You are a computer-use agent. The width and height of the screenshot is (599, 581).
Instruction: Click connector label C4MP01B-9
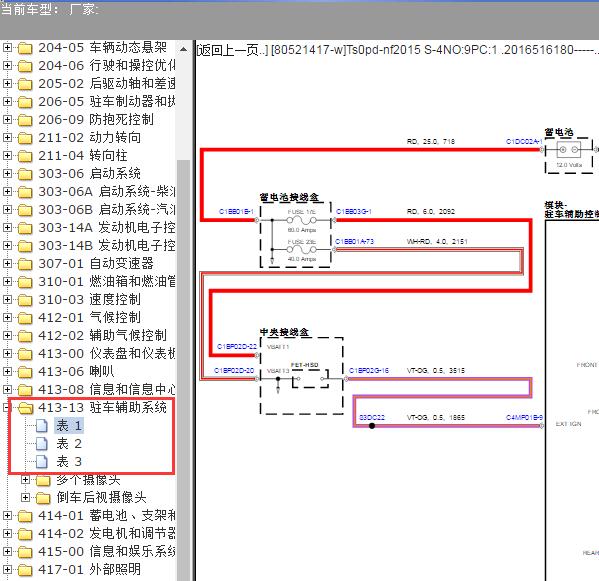tap(525, 418)
